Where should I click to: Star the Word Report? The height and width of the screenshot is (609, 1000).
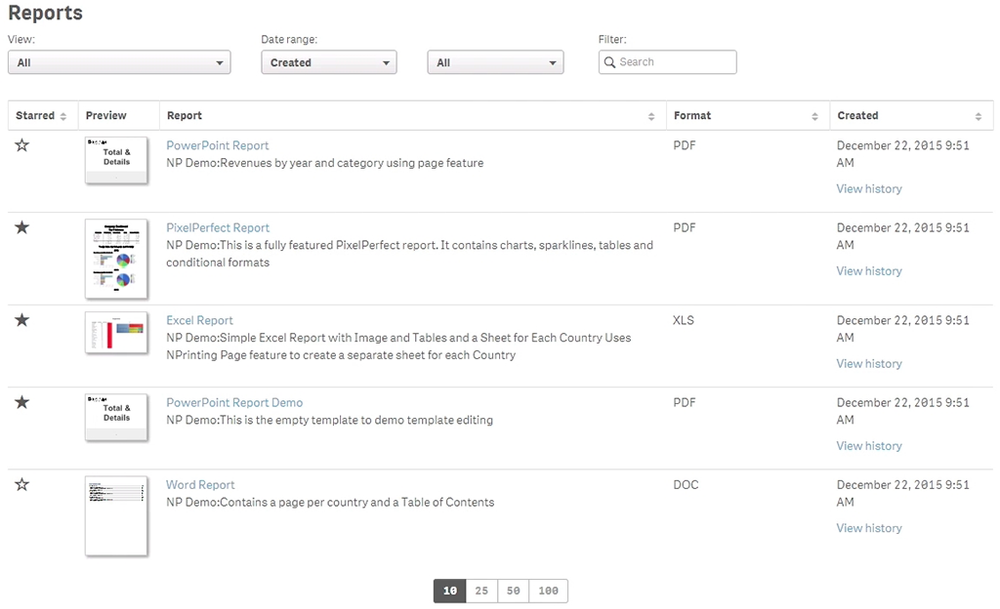pyautogui.click(x=21, y=484)
